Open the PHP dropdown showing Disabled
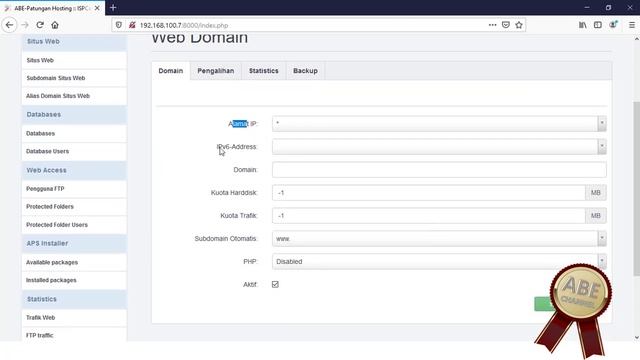The image size is (640, 360). pyautogui.click(x=439, y=261)
